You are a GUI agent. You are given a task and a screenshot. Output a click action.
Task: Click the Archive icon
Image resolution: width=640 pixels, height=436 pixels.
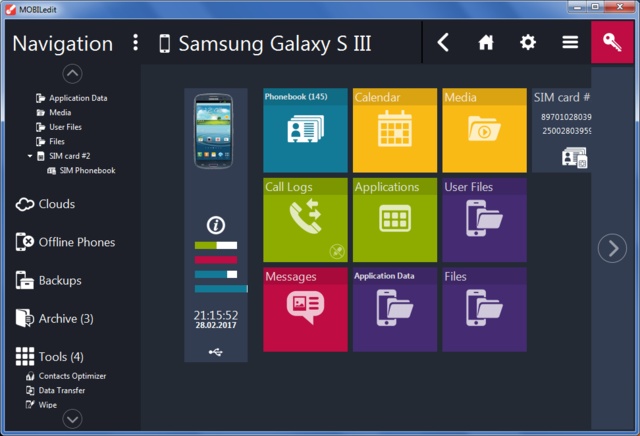coord(24,318)
